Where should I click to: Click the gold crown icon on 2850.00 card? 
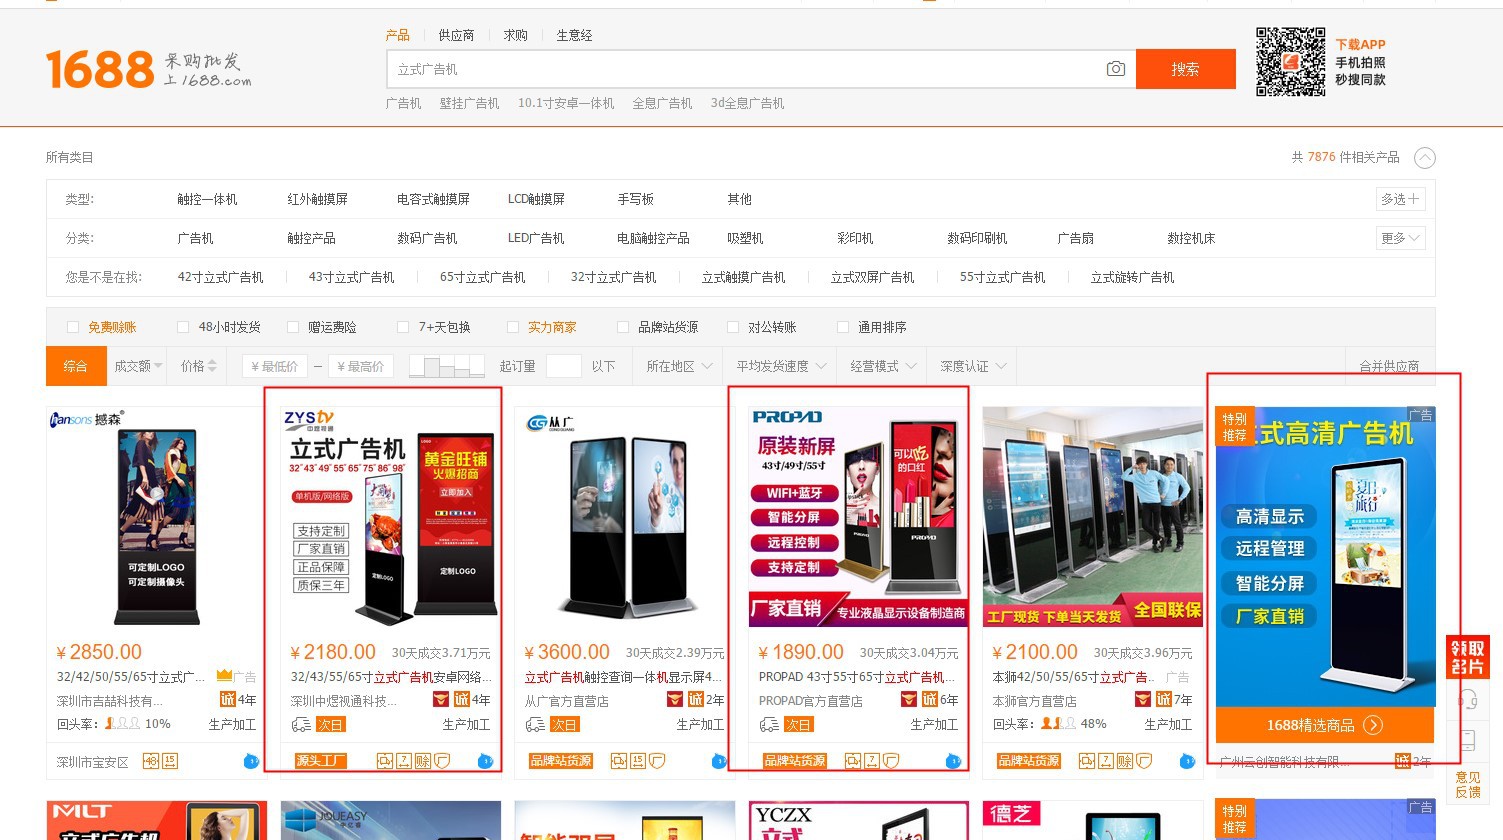tap(224, 676)
